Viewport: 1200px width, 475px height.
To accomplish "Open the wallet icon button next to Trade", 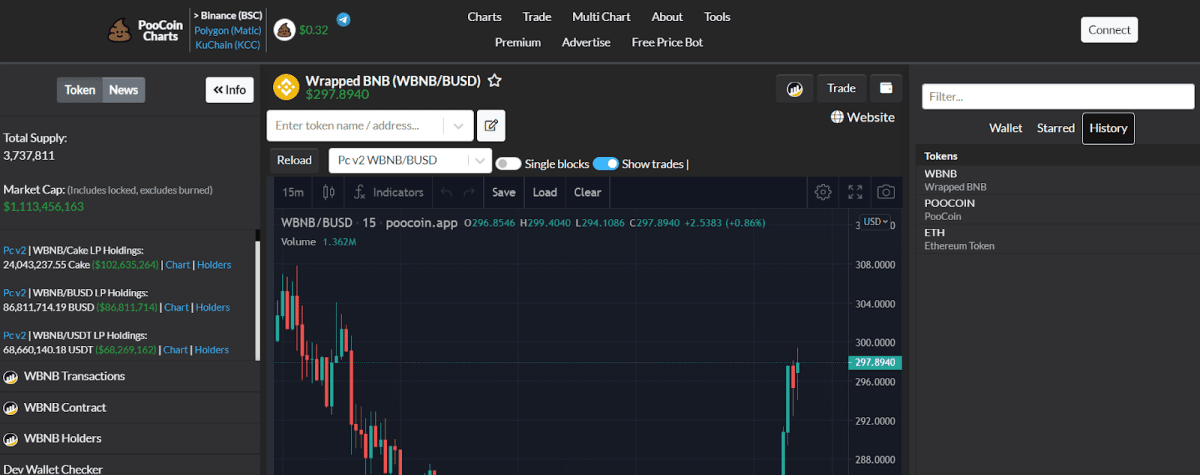I will pos(886,88).
